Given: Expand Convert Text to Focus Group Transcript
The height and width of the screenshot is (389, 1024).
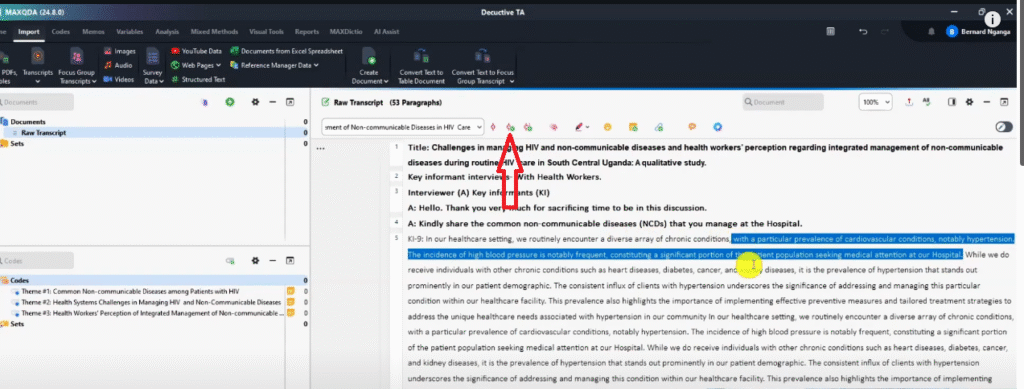Looking at the screenshot, I should tap(511, 81).
